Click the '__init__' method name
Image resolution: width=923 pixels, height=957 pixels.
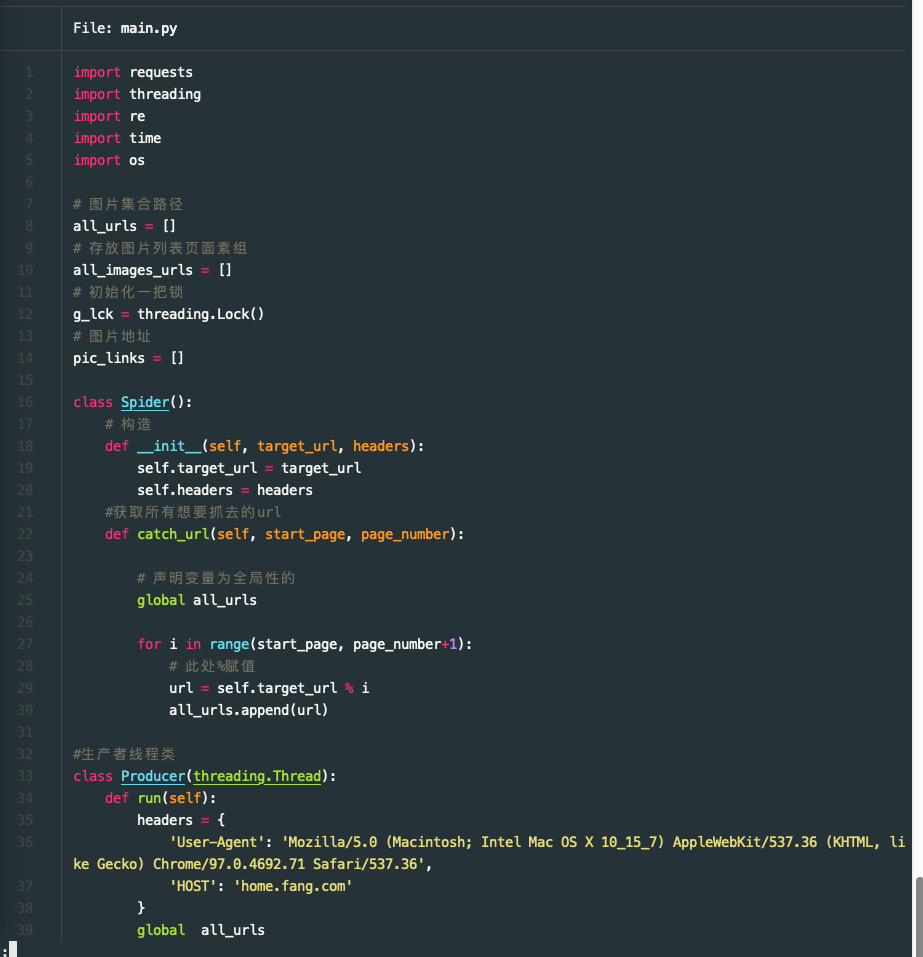pyautogui.click(x=169, y=446)
